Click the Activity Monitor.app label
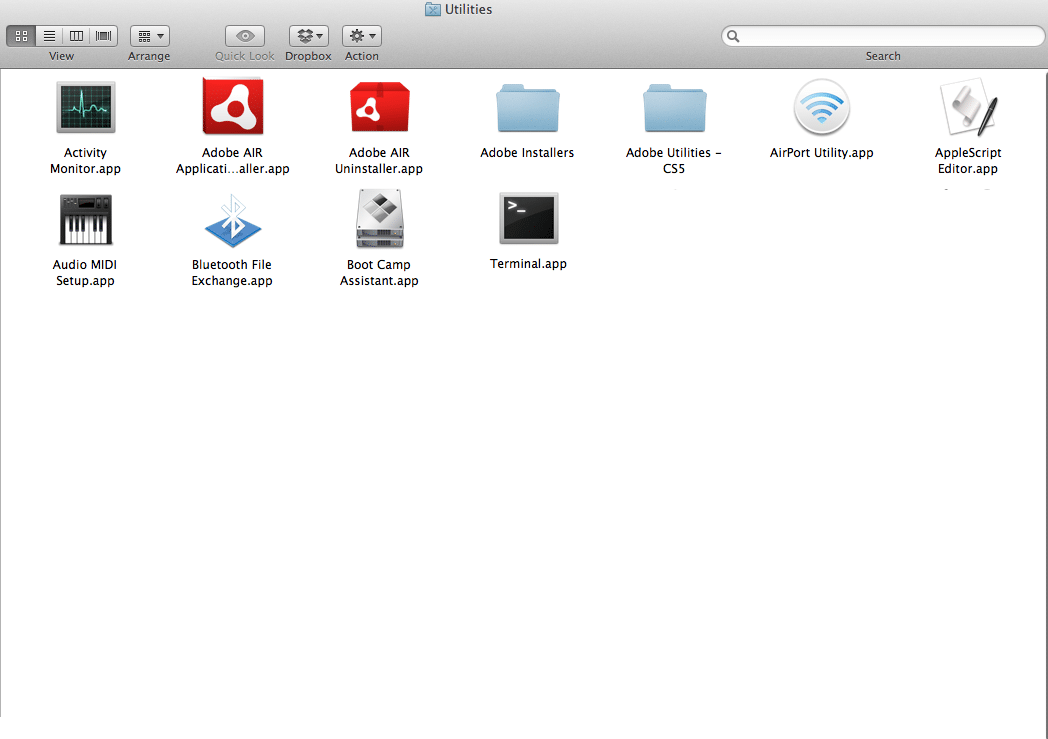 coord(86,161)
